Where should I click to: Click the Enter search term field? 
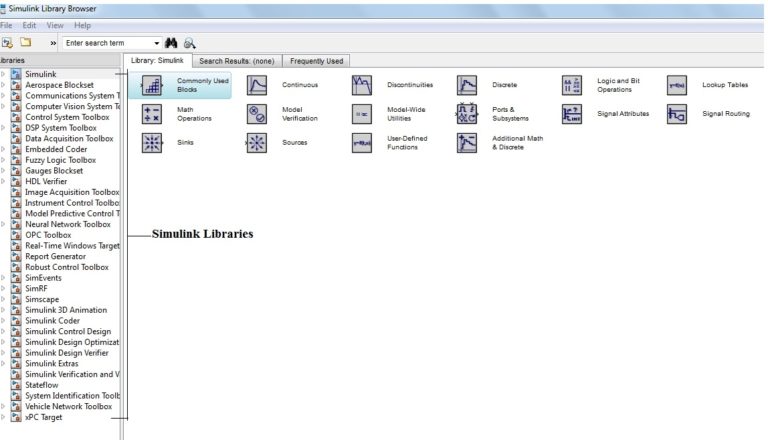tap(105, 44)
